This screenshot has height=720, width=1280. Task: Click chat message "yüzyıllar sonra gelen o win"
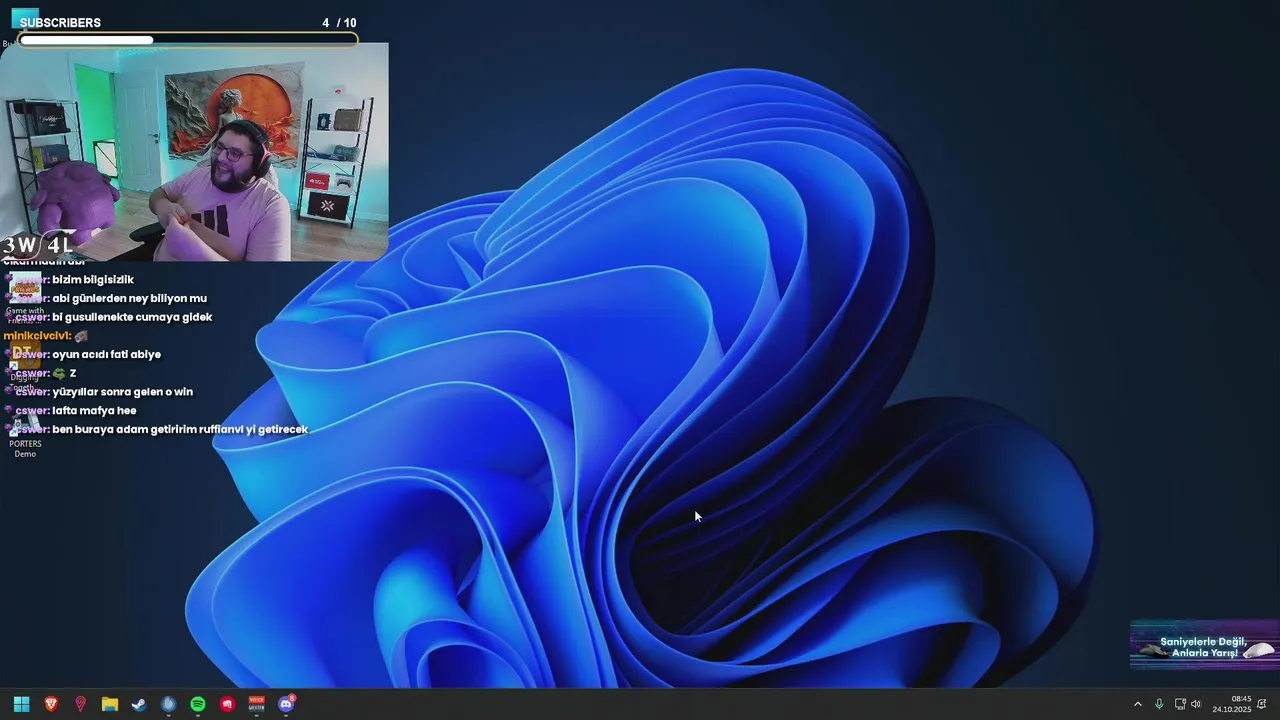tap(122, 392)
